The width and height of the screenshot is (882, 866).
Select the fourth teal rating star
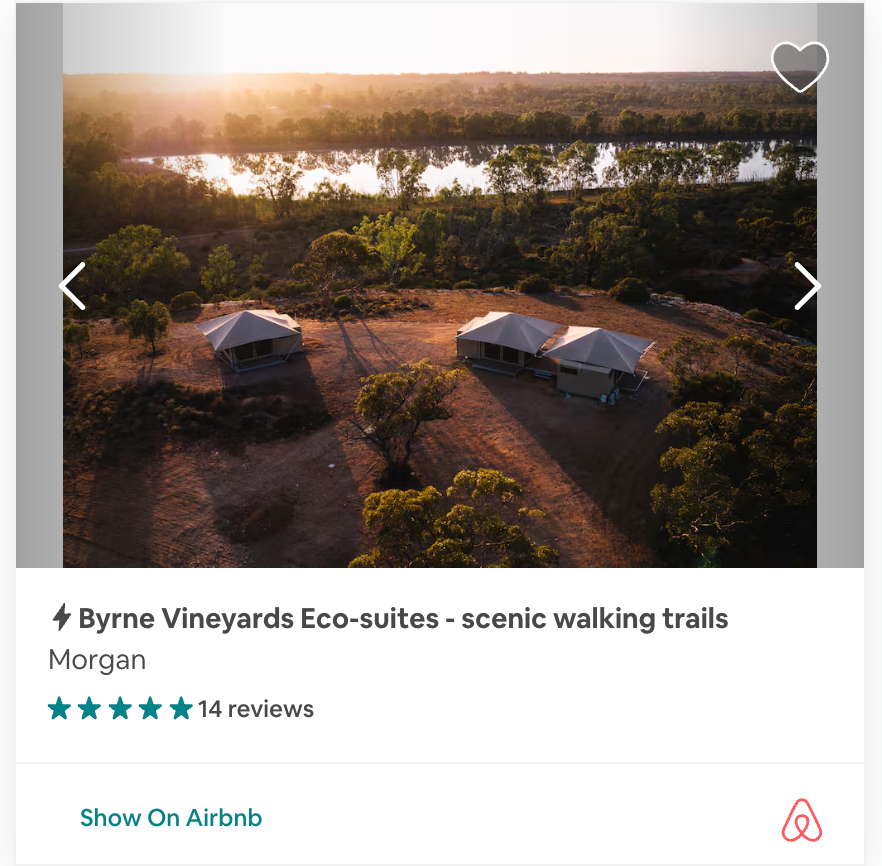pyautogui.click(x=150, y=708)
